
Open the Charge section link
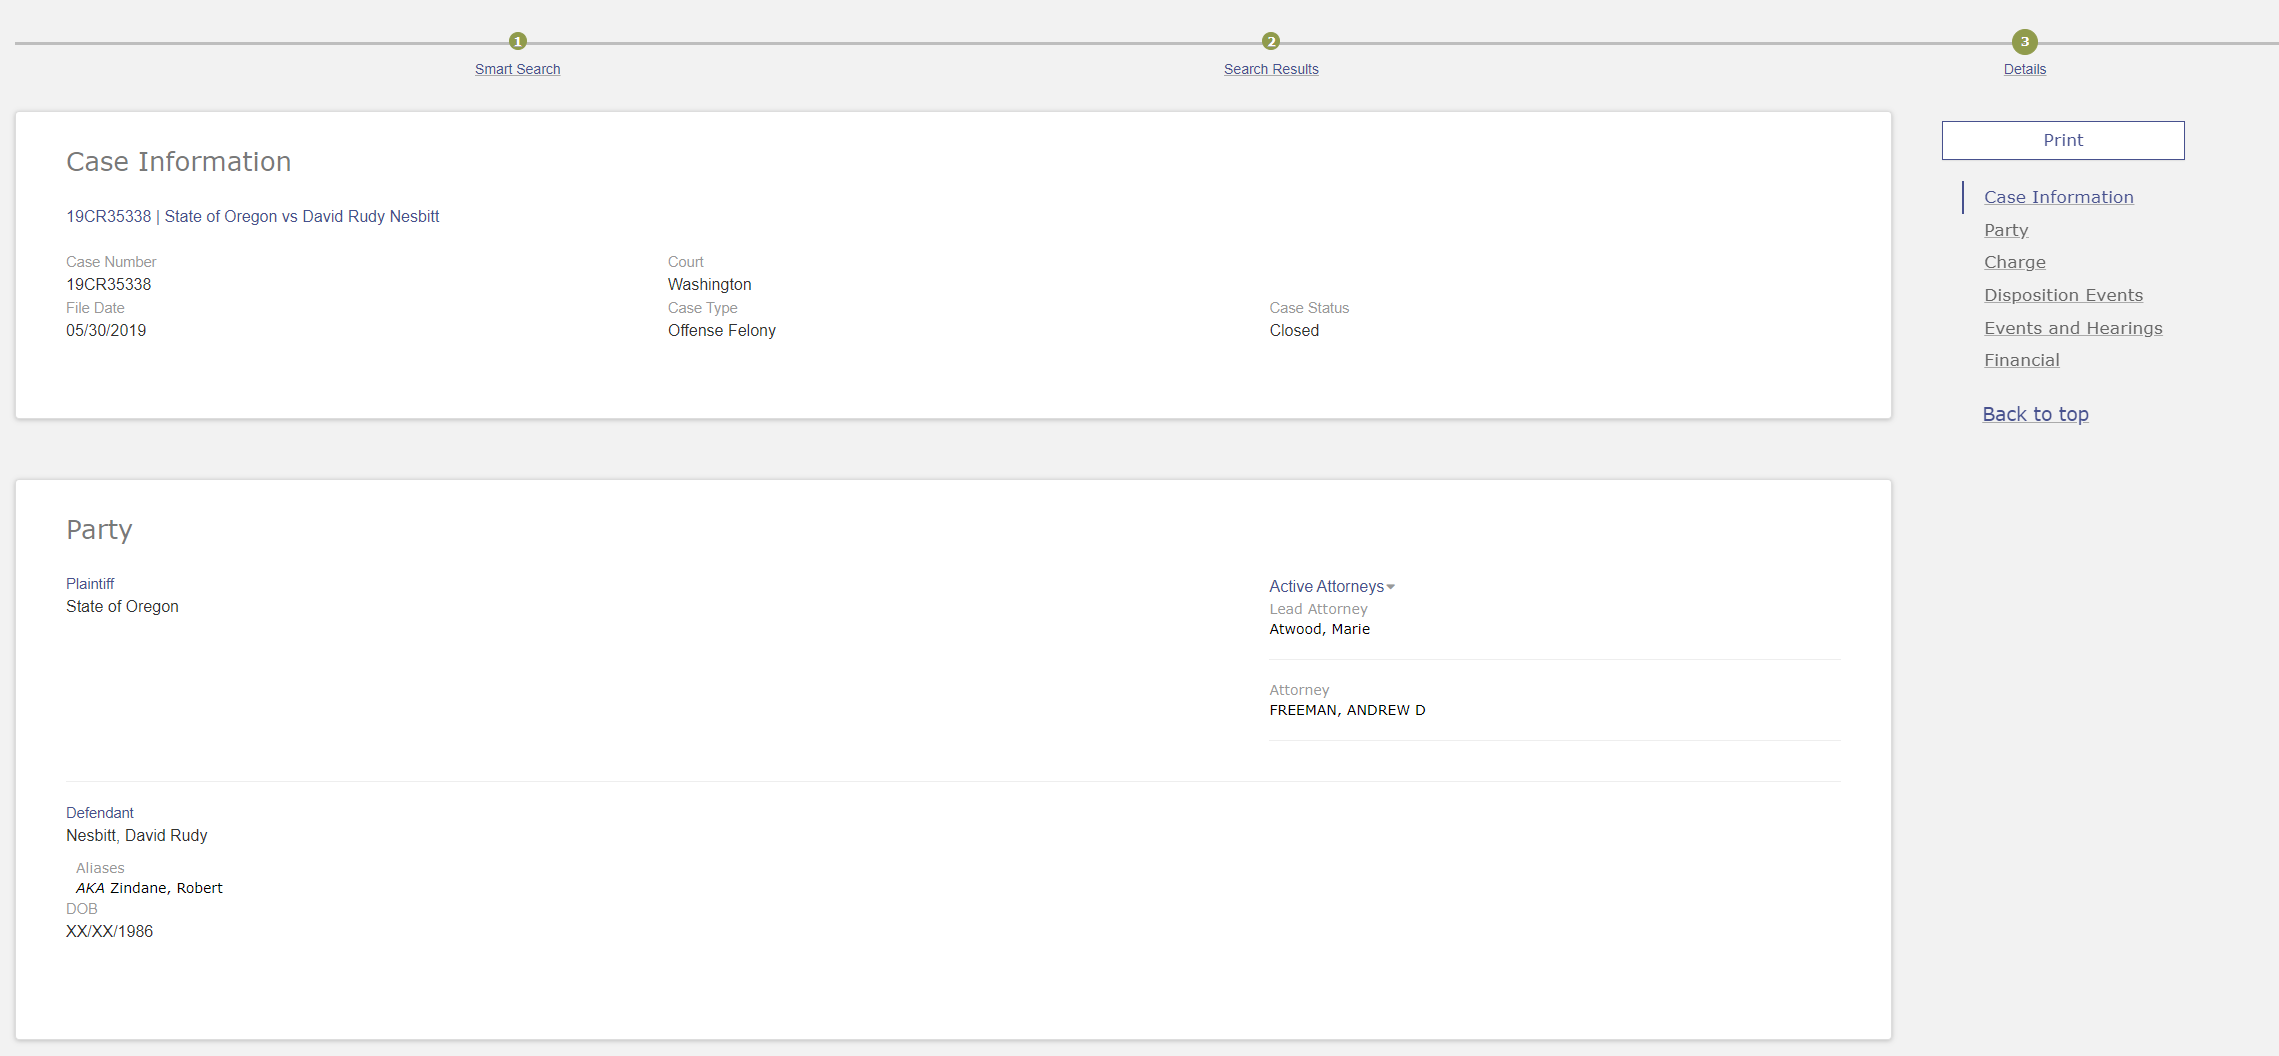2014,262
